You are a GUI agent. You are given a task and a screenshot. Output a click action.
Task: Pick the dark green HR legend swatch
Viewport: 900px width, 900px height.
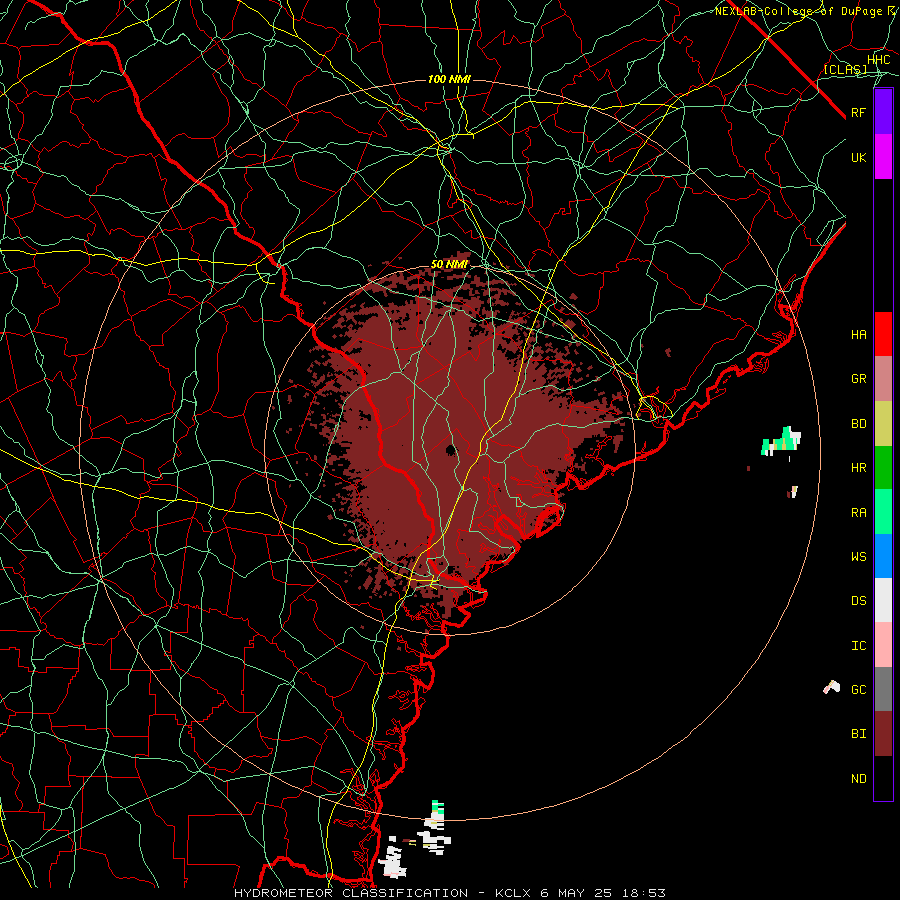click(x=883, y=467)
